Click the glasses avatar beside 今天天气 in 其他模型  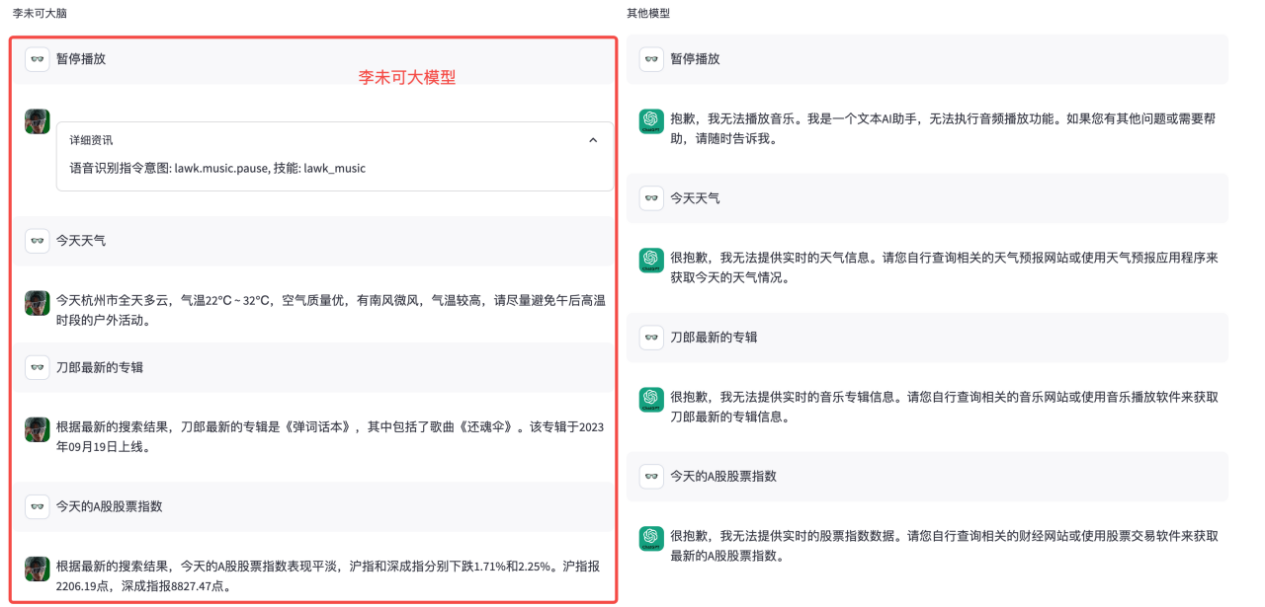point(651,198)
